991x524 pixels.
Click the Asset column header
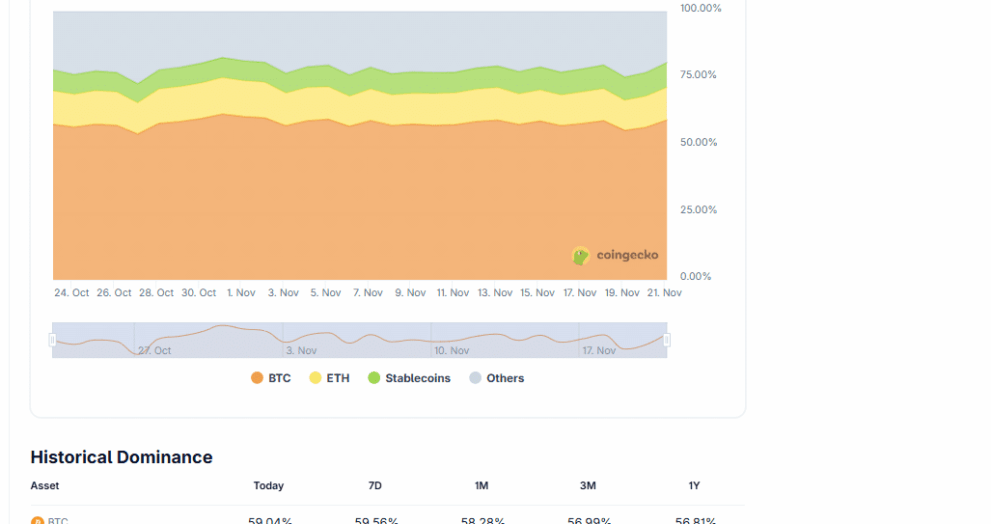[x=45, y=486]
